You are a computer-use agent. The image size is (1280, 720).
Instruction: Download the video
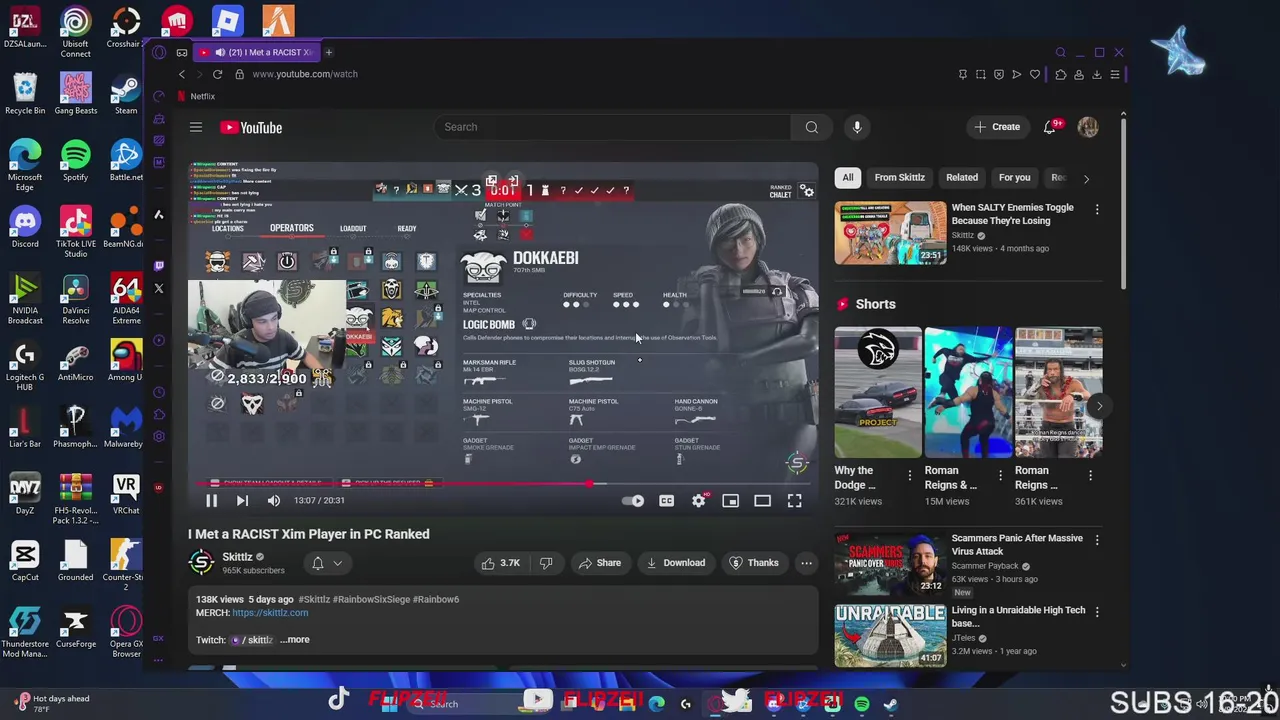pyautogui.click(x=675, y=563)
